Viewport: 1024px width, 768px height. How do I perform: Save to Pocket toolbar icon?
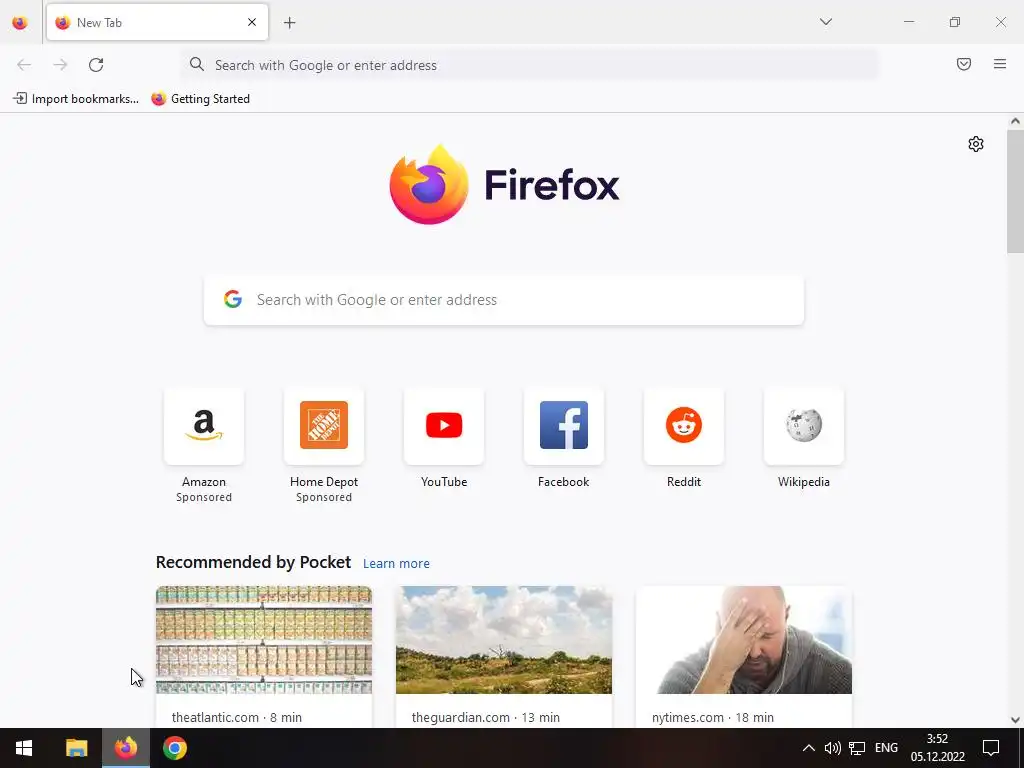pyautogui.click(x=964, y=64)
